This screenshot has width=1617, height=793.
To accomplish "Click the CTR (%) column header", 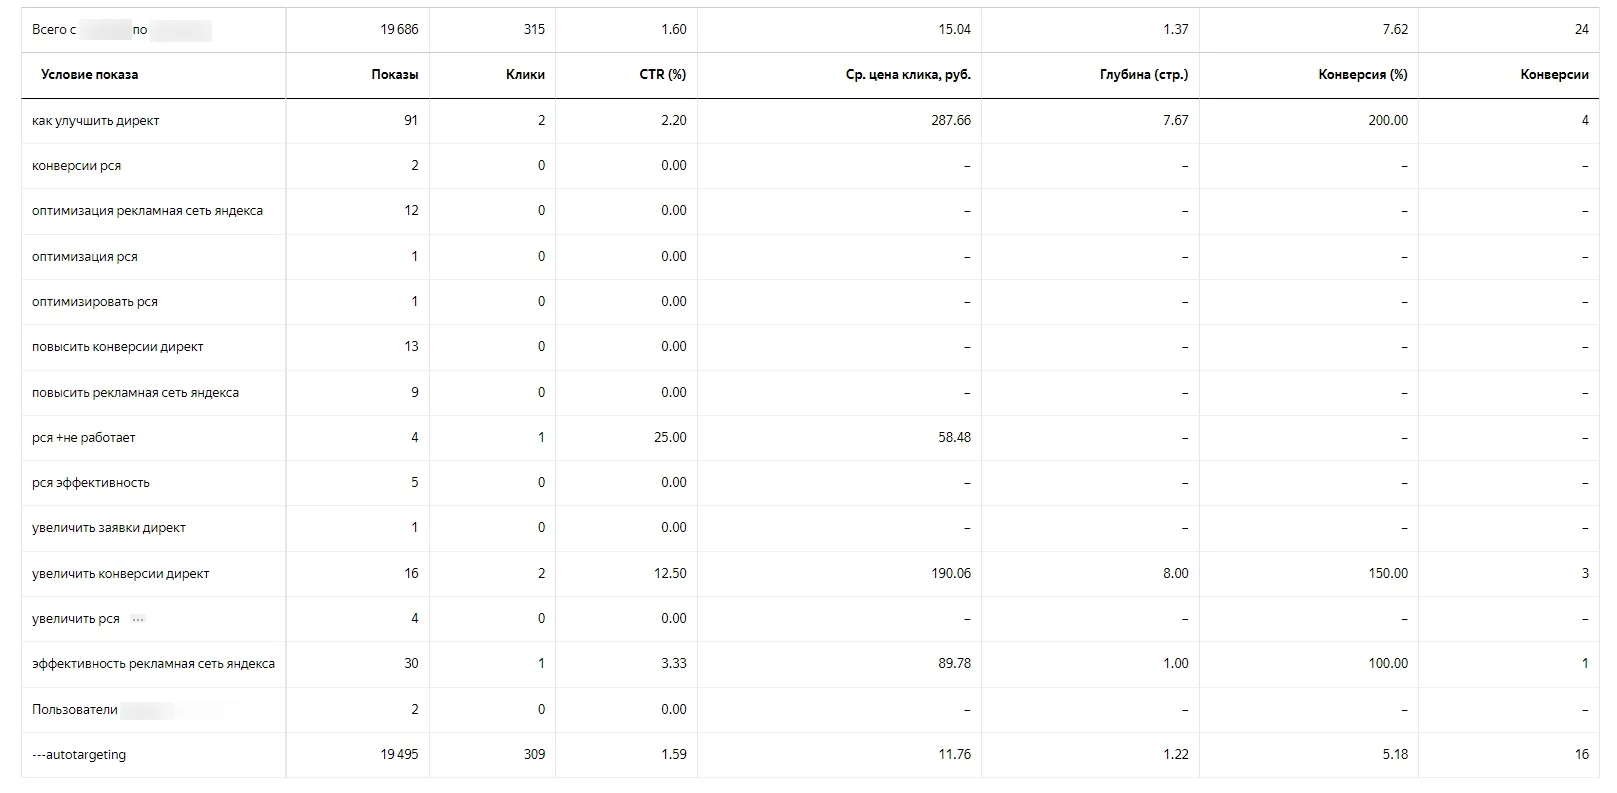I will click(x=663, y=75).
